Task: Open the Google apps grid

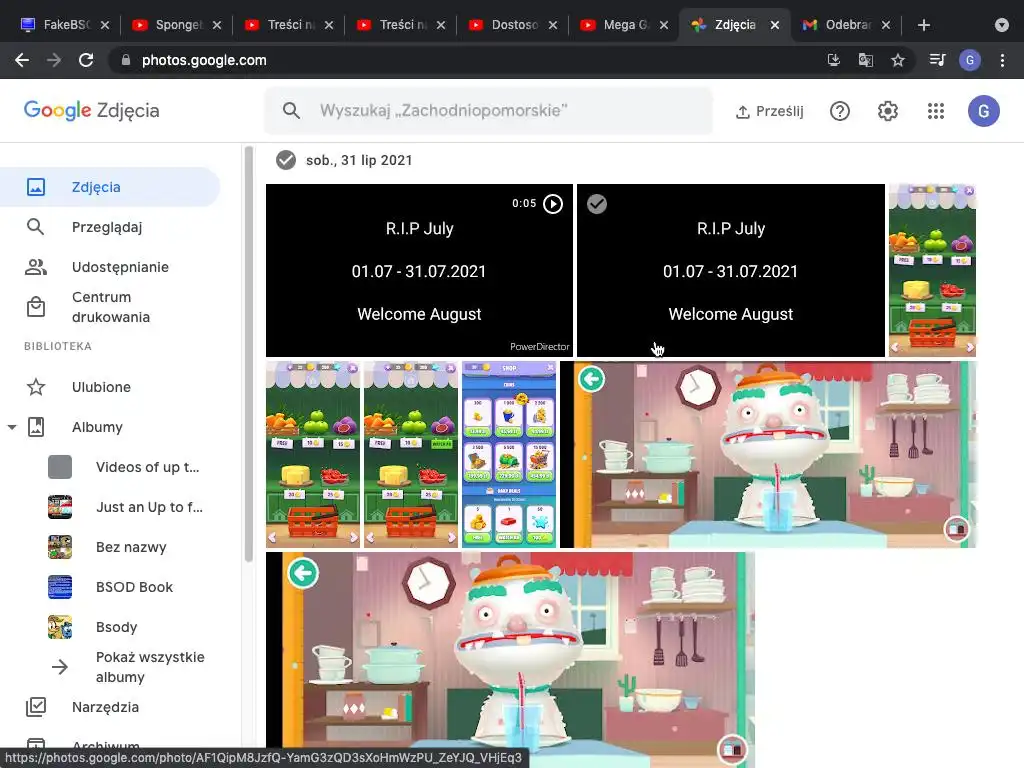Action: (x=936, y=111)
